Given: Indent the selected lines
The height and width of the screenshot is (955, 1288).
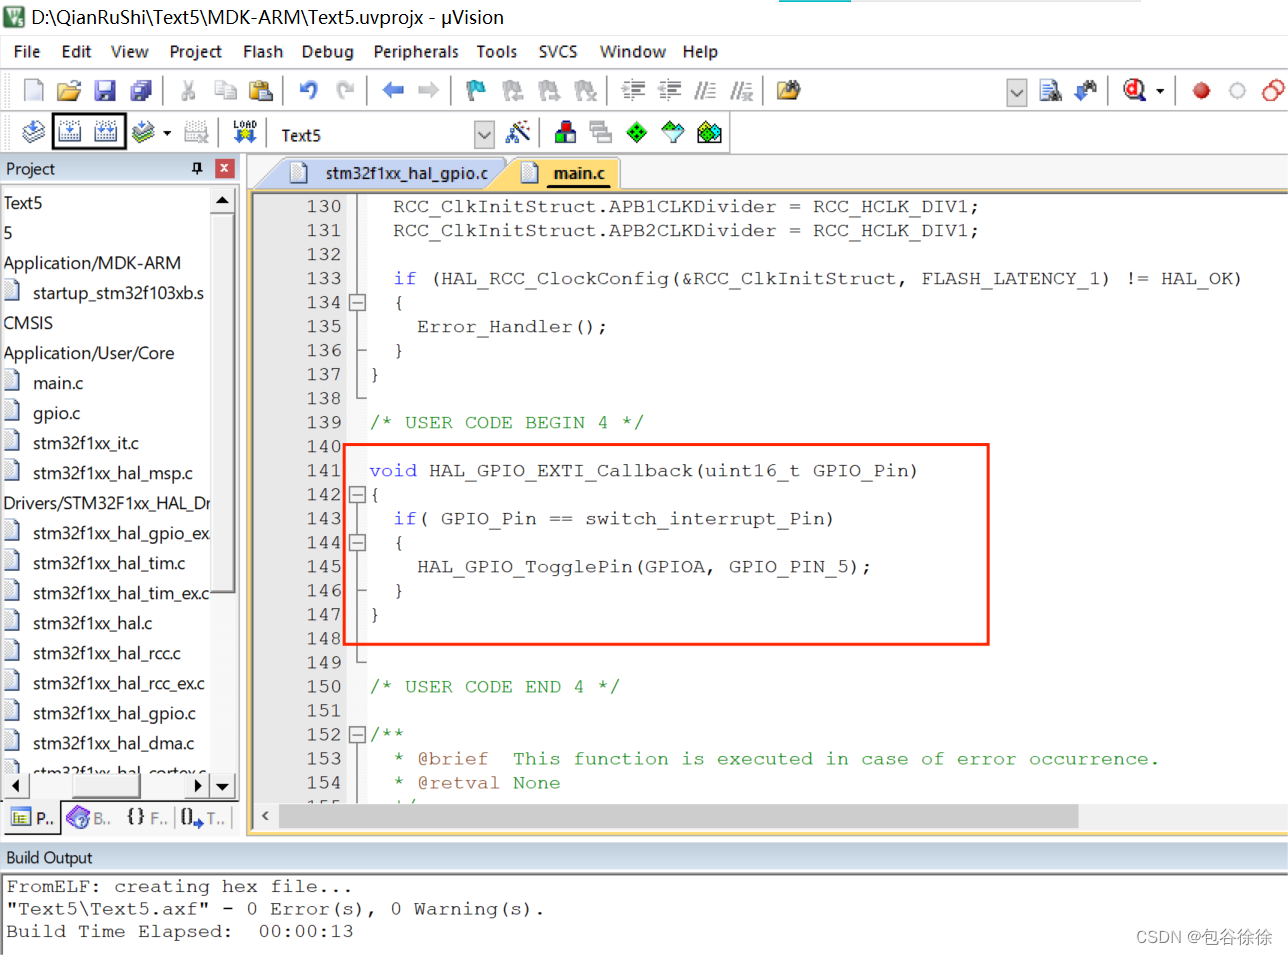Looking at the screenshot, I should pyautogui.click(x=633, y=91).
